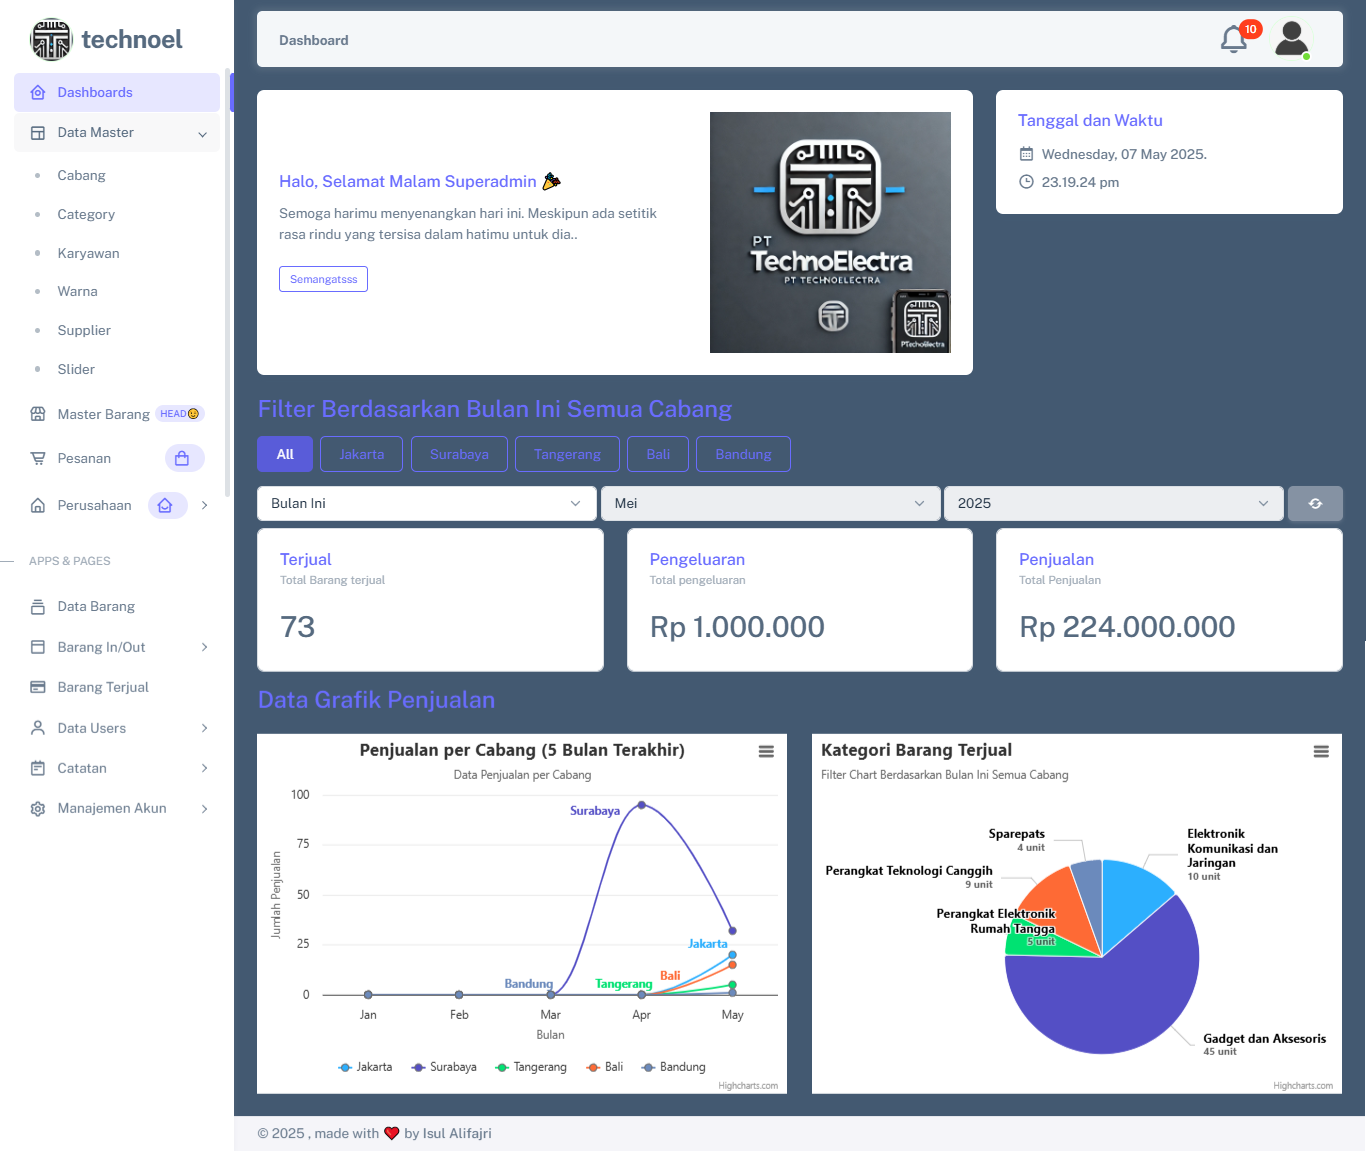The height and width of the screenshot is (1152, 1366).
Task: Toggle Jakarta series in chart legend
Action: click(x=365, y=1067)
